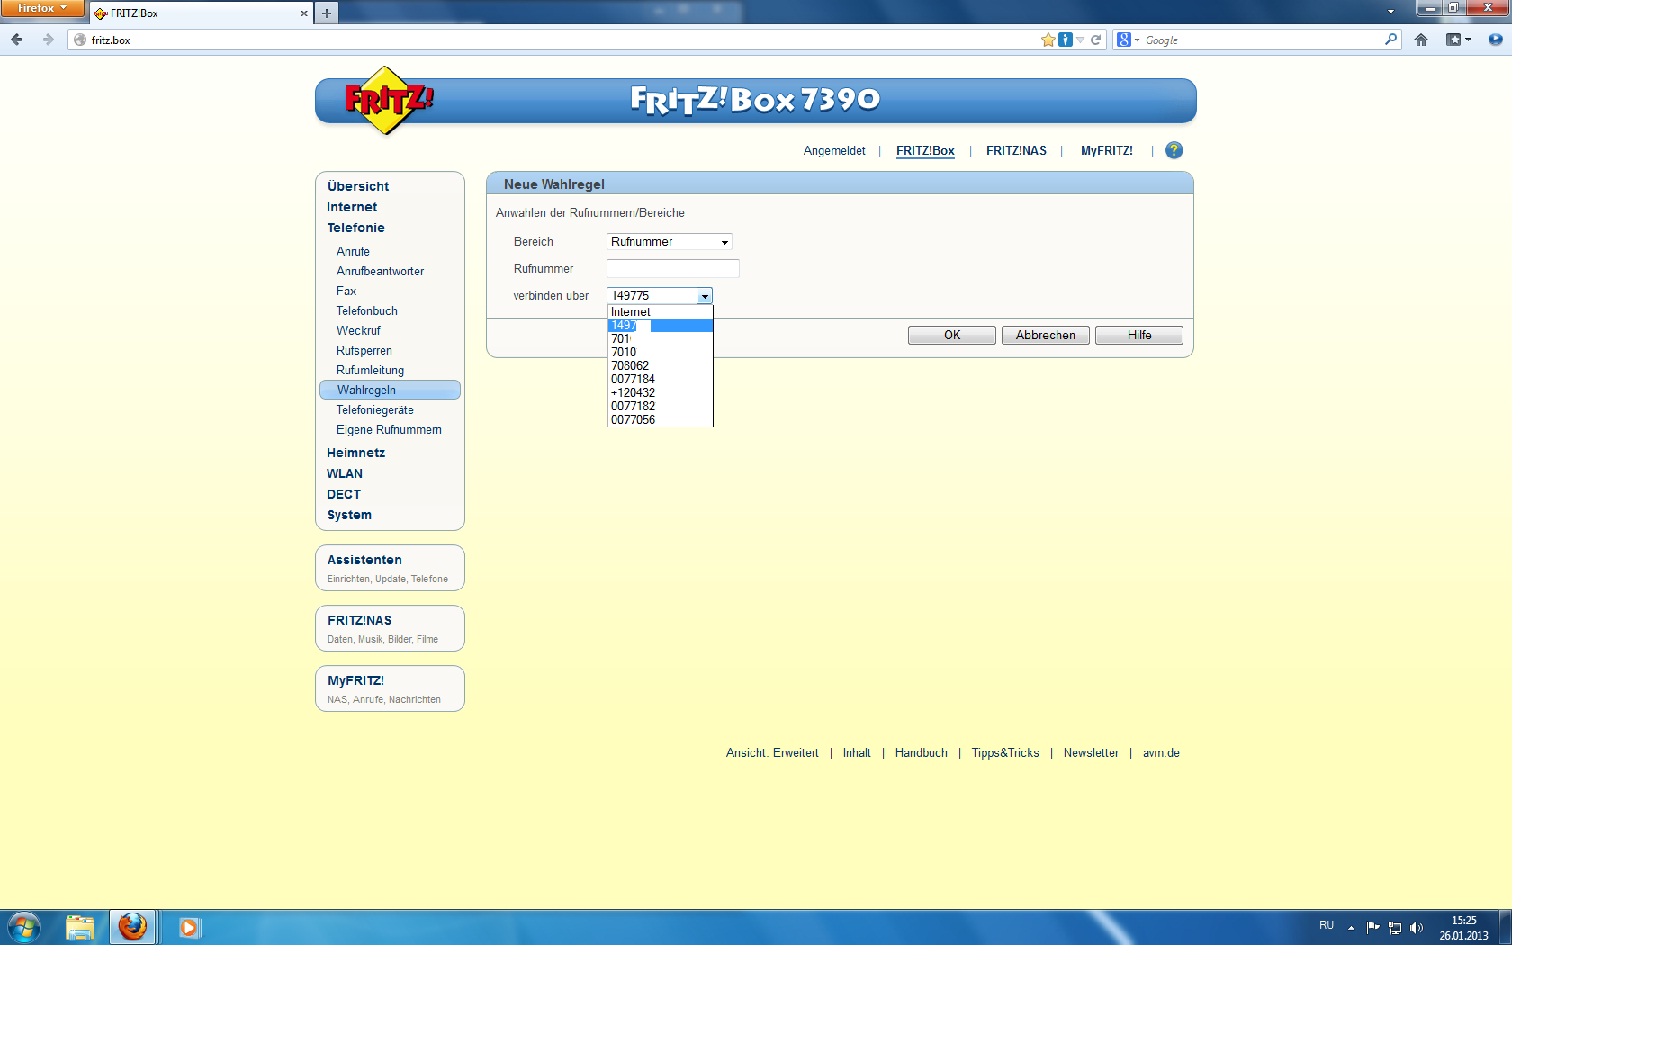Click the Hilfe button
The image size is (1680, 1050).
(1139, 335)
